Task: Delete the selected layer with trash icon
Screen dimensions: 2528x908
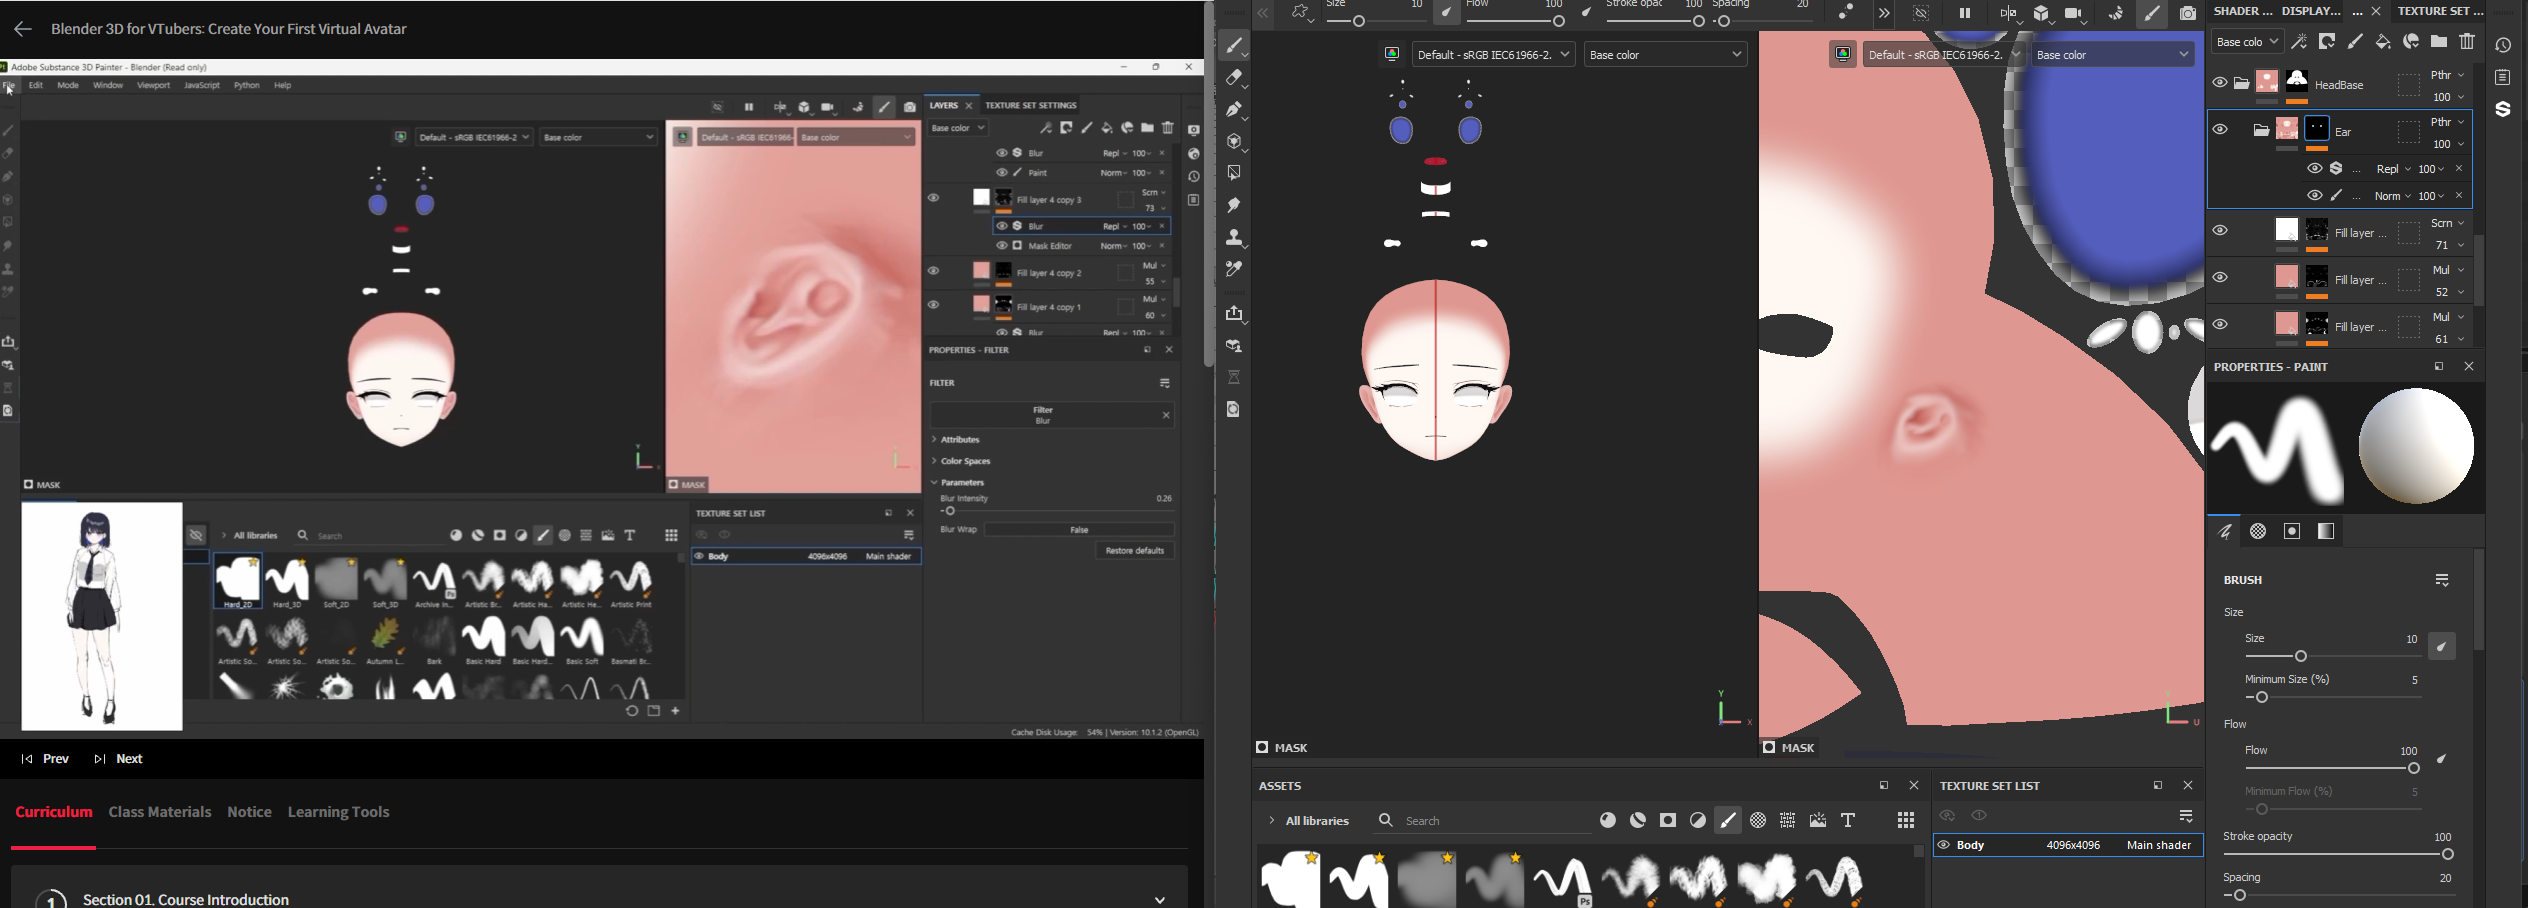Action: (x=2467, y=42)
